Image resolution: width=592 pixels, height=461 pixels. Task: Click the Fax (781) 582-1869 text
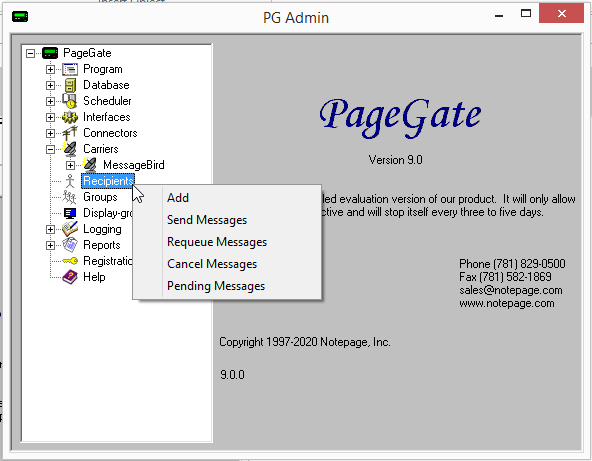(x=506, y=277)
